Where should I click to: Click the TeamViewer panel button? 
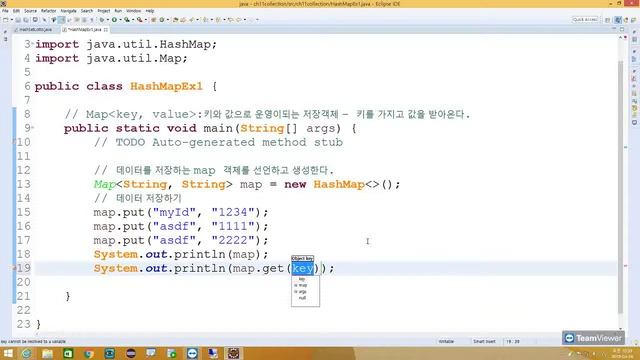click(x=593, y=338)
